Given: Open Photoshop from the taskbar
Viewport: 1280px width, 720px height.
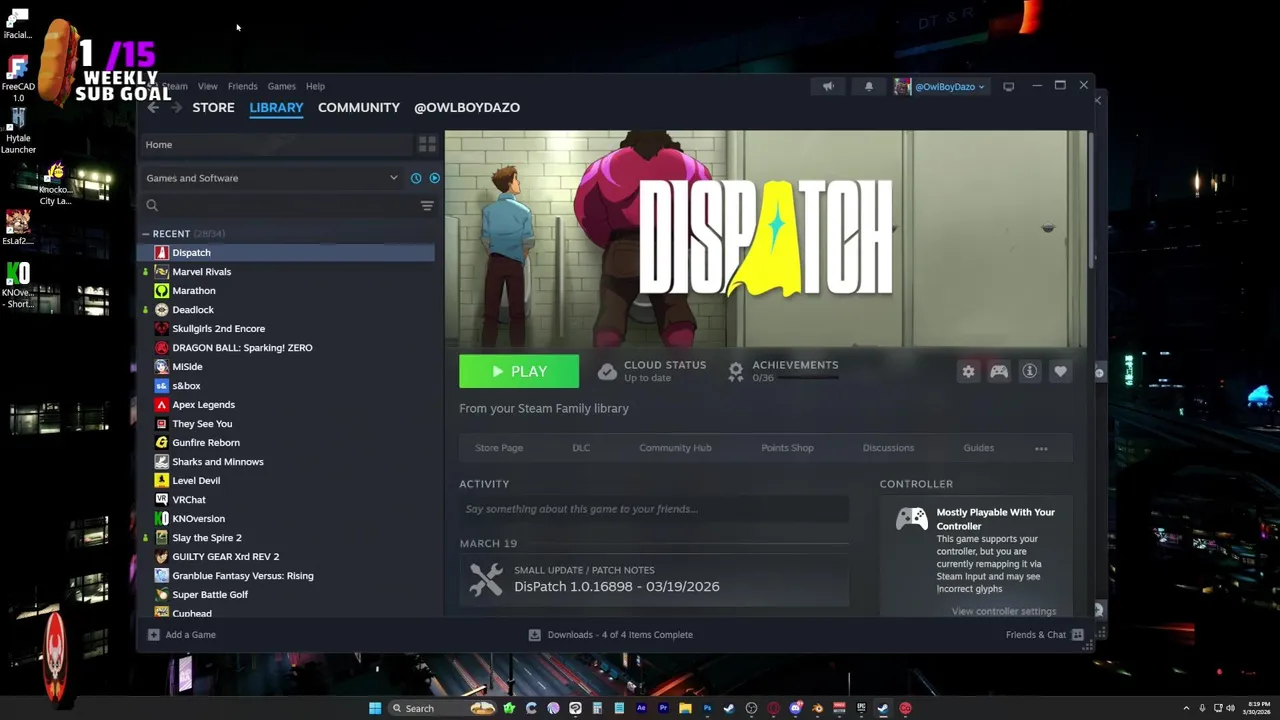Looking at the screenshot, I should (707, 708).
